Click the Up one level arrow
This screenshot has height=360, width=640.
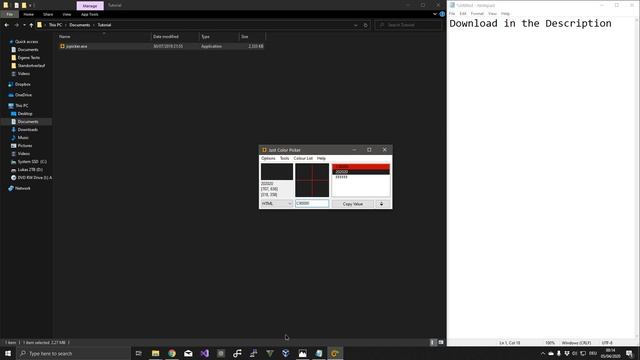tap(31, 25)
